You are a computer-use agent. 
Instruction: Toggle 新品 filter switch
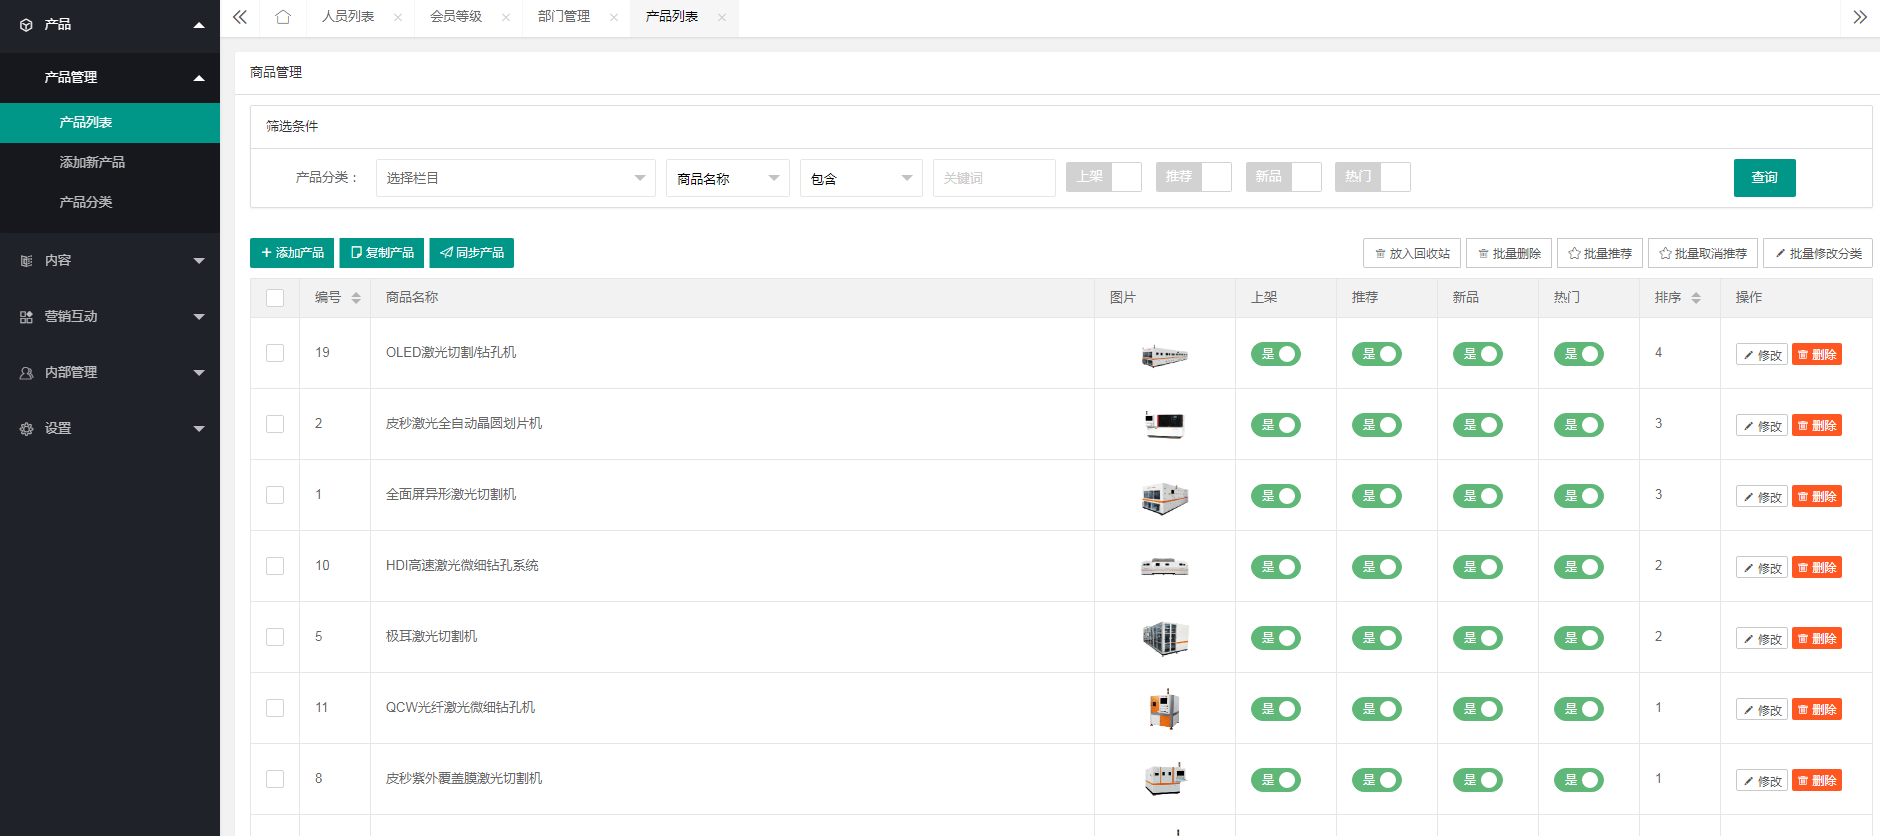point(1284,177)
